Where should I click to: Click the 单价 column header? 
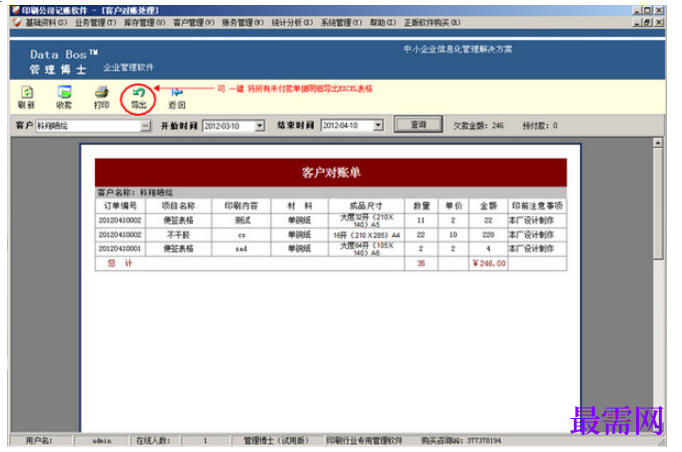(453, 206)
